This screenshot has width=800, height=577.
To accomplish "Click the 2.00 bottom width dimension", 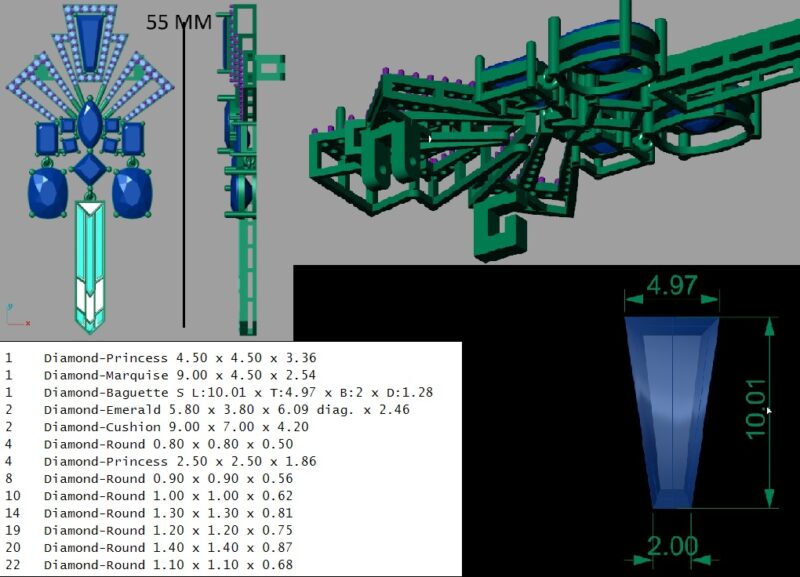I will [672, 546].
